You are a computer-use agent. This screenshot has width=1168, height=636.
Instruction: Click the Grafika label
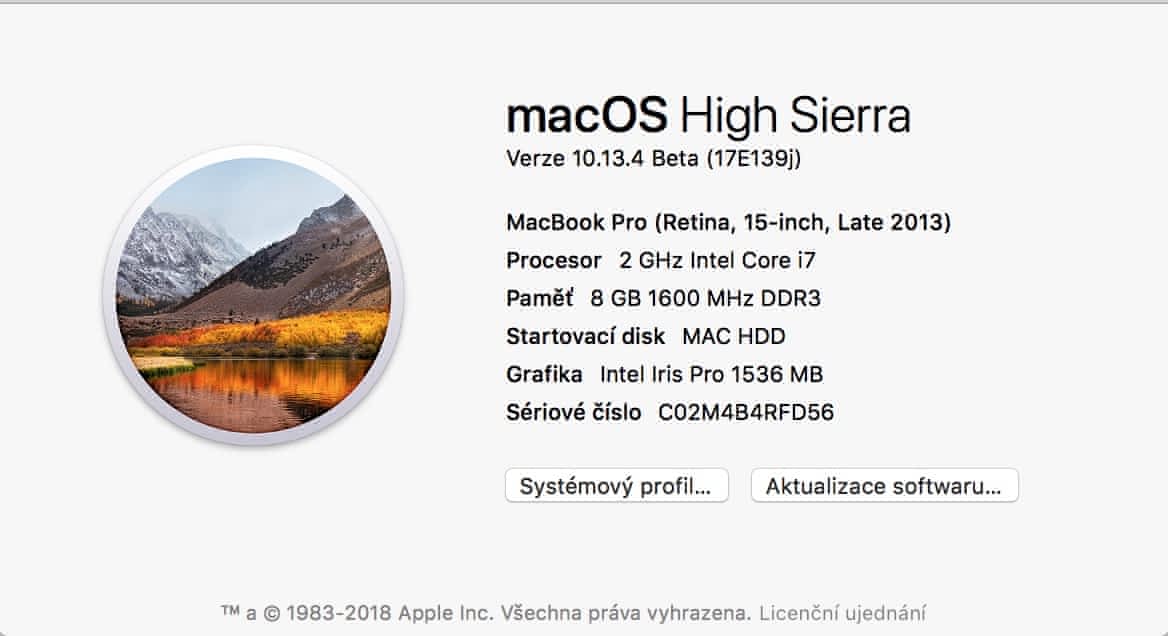point(544,375)
